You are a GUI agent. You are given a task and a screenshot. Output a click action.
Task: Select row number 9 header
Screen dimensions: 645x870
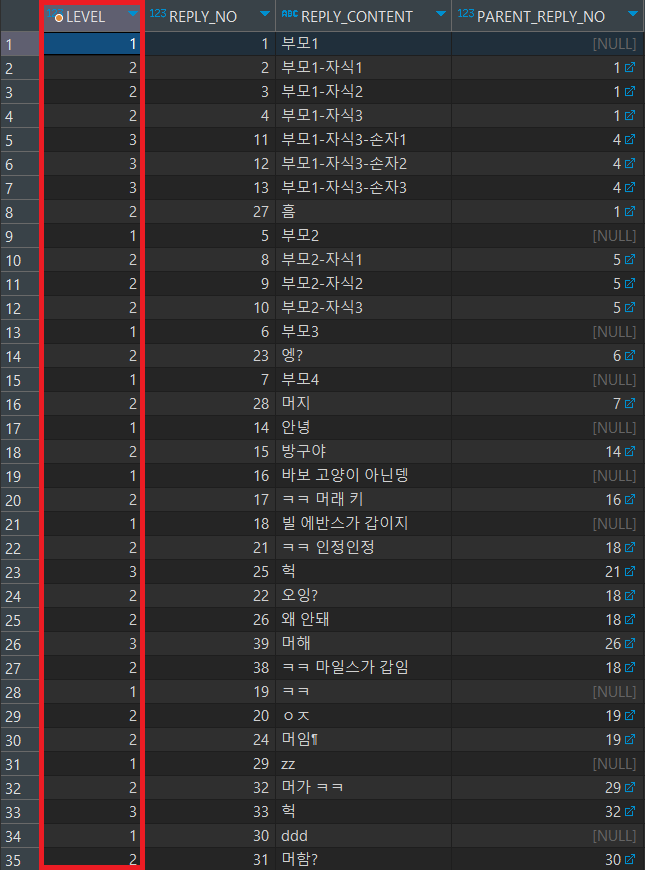pos(20,236)
